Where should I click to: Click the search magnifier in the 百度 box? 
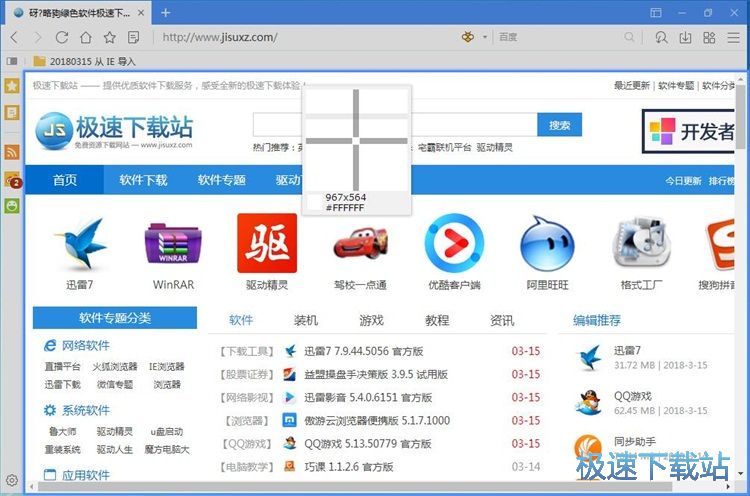[x=629, y=37]
